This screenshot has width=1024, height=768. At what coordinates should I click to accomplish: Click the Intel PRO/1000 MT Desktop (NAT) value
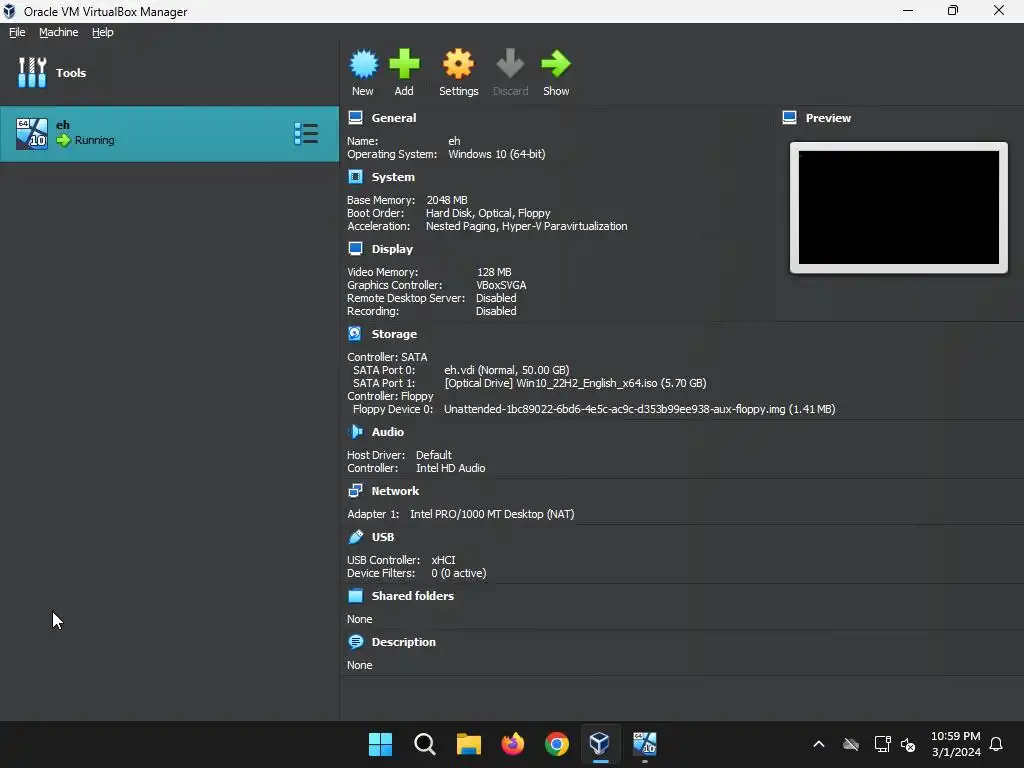492,514
